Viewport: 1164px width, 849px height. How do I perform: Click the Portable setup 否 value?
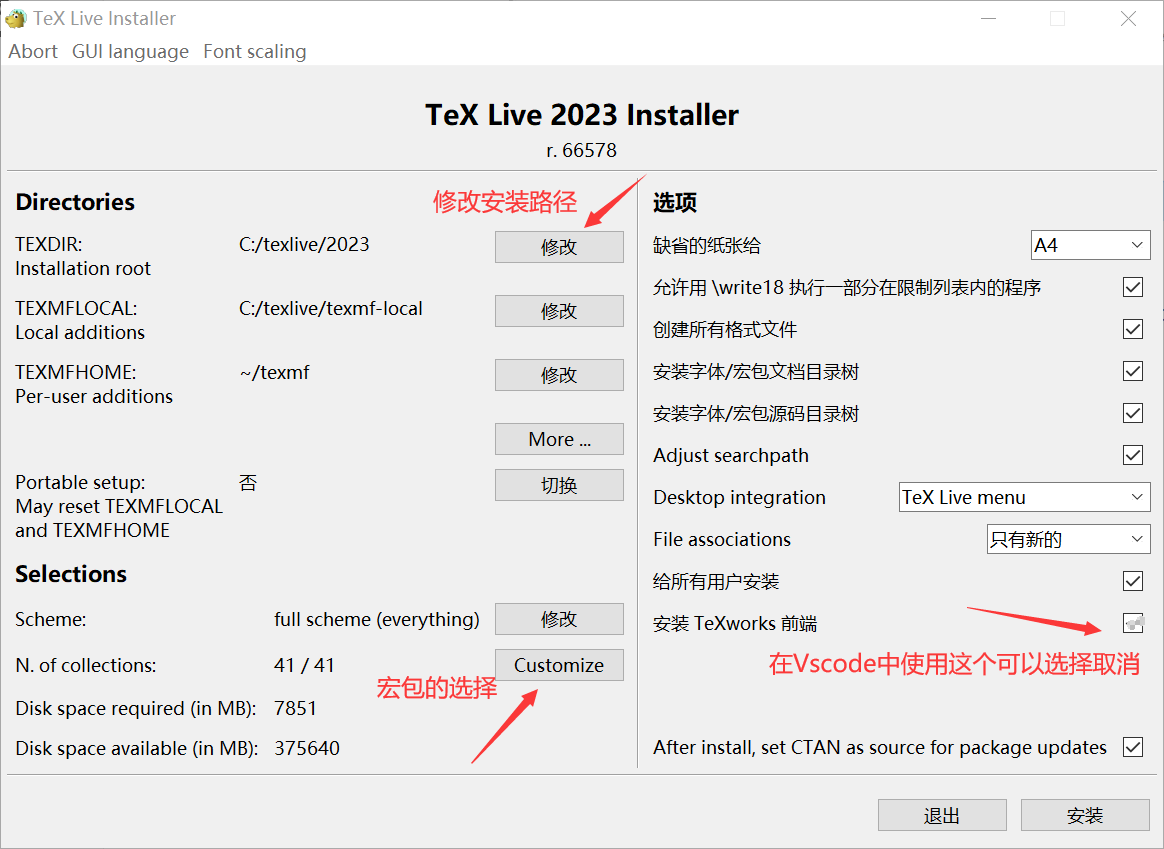(x=248, y=483)
